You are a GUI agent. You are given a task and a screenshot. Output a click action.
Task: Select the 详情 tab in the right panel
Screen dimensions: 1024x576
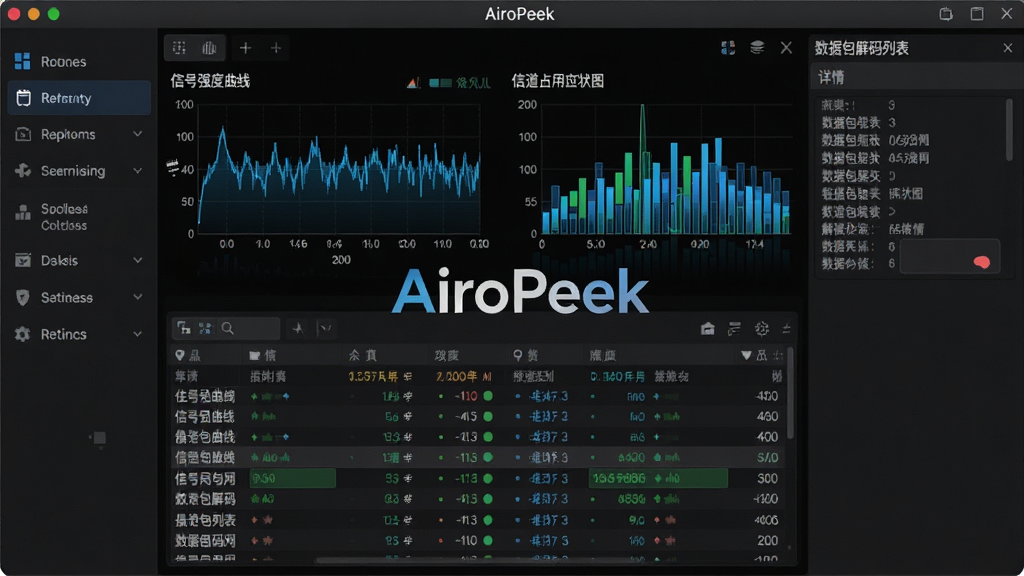(831, 78)
